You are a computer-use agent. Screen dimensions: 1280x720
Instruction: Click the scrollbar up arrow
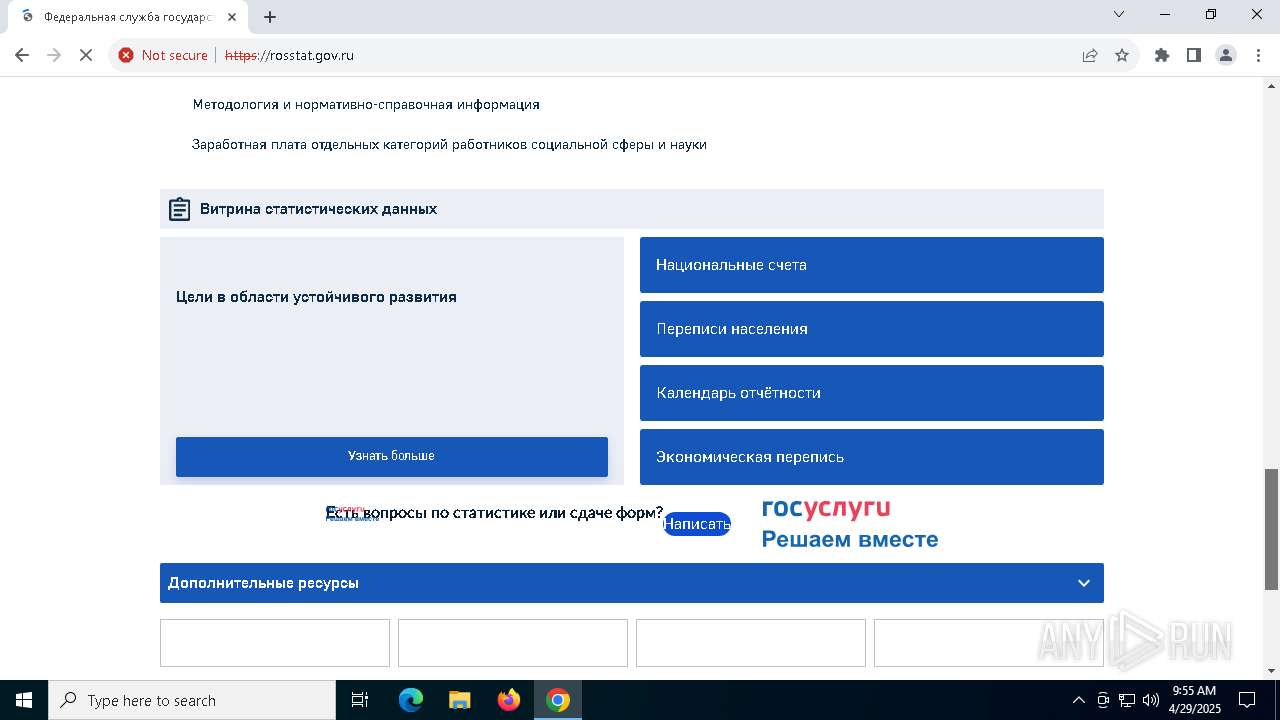(x=1271, y=85)
